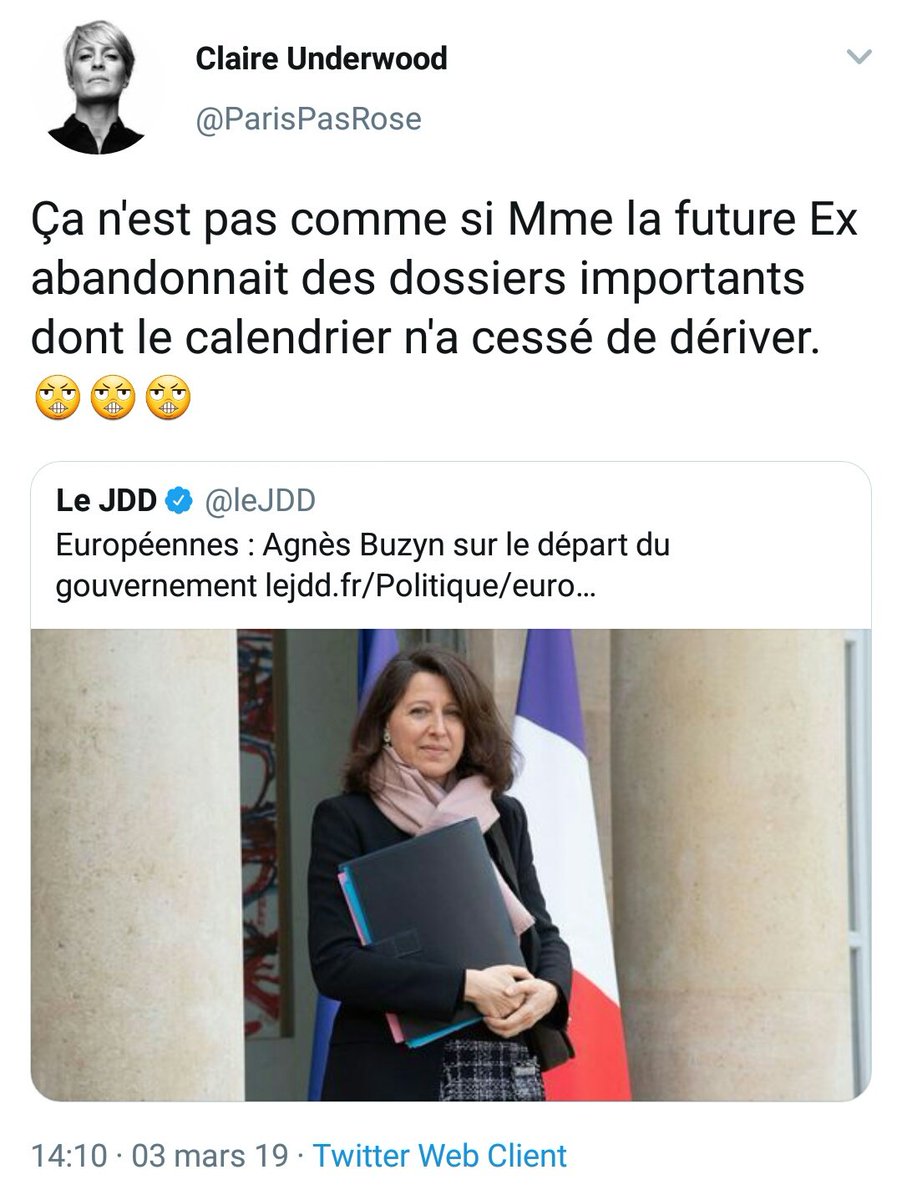The image size is (902, 1200).
Task: Click the last grimacing emoji
Action: pyautogui.click(x=167, y=399)
